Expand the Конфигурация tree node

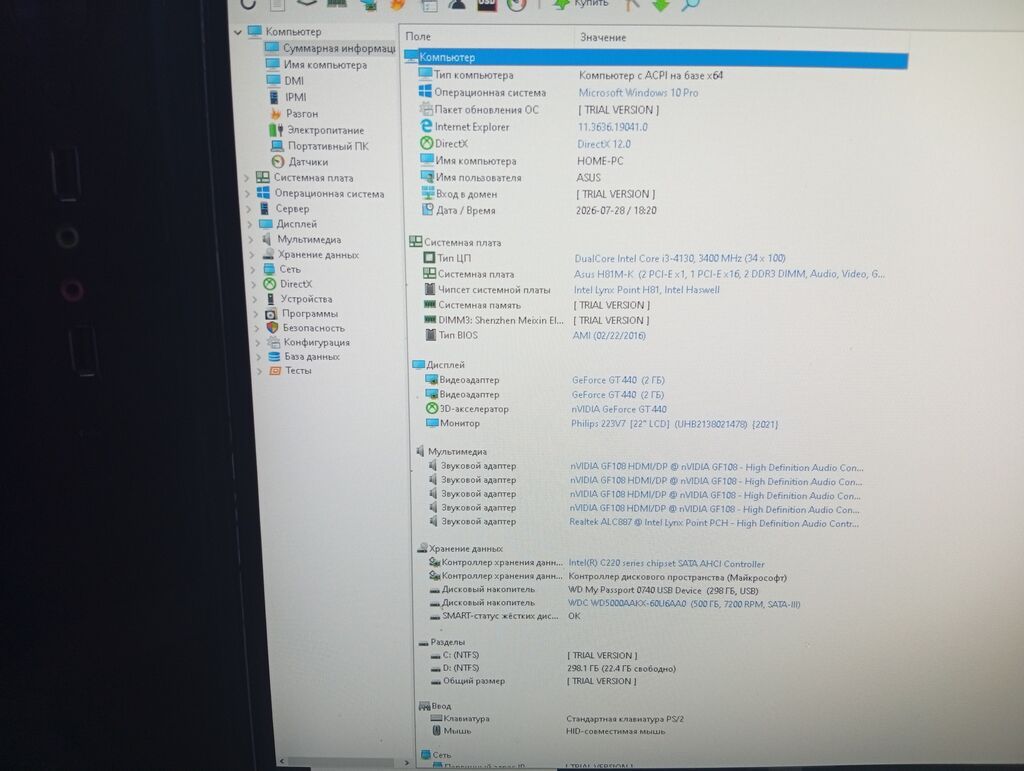(258, 342)
